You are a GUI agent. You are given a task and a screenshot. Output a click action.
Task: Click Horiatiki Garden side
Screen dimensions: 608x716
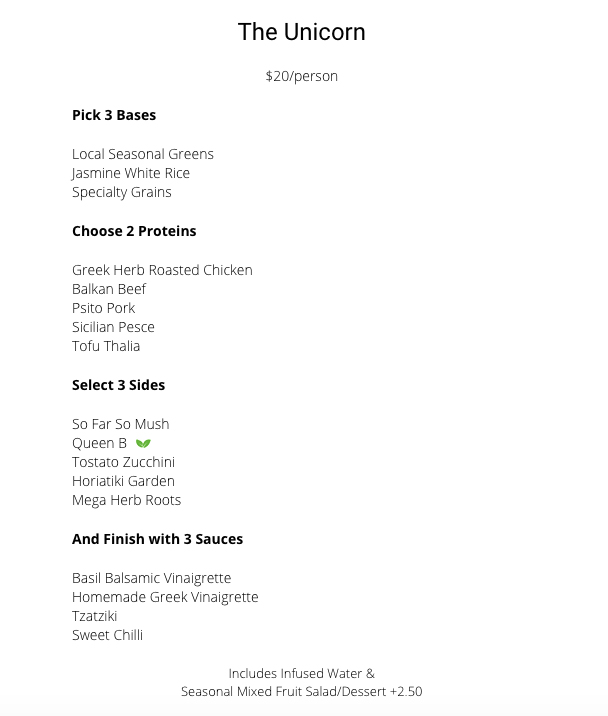(x=123, y=481)
